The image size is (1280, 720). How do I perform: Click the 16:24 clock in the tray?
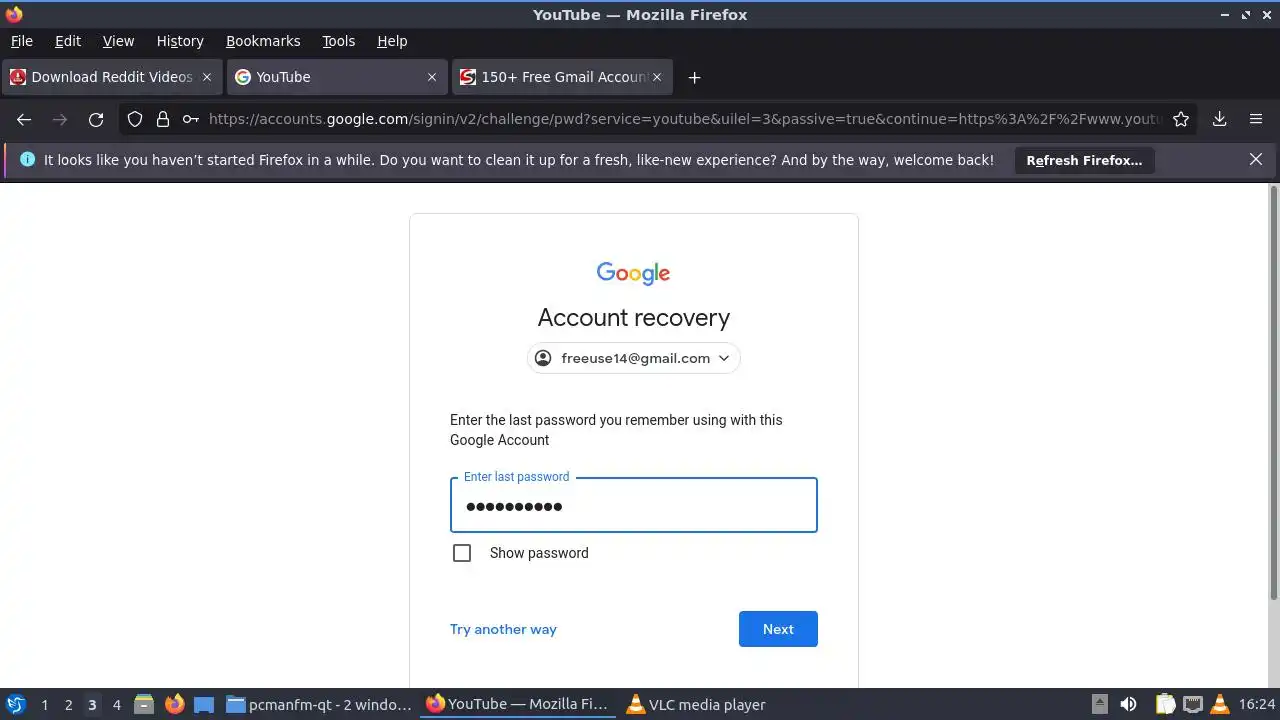tap(1257, 704)
